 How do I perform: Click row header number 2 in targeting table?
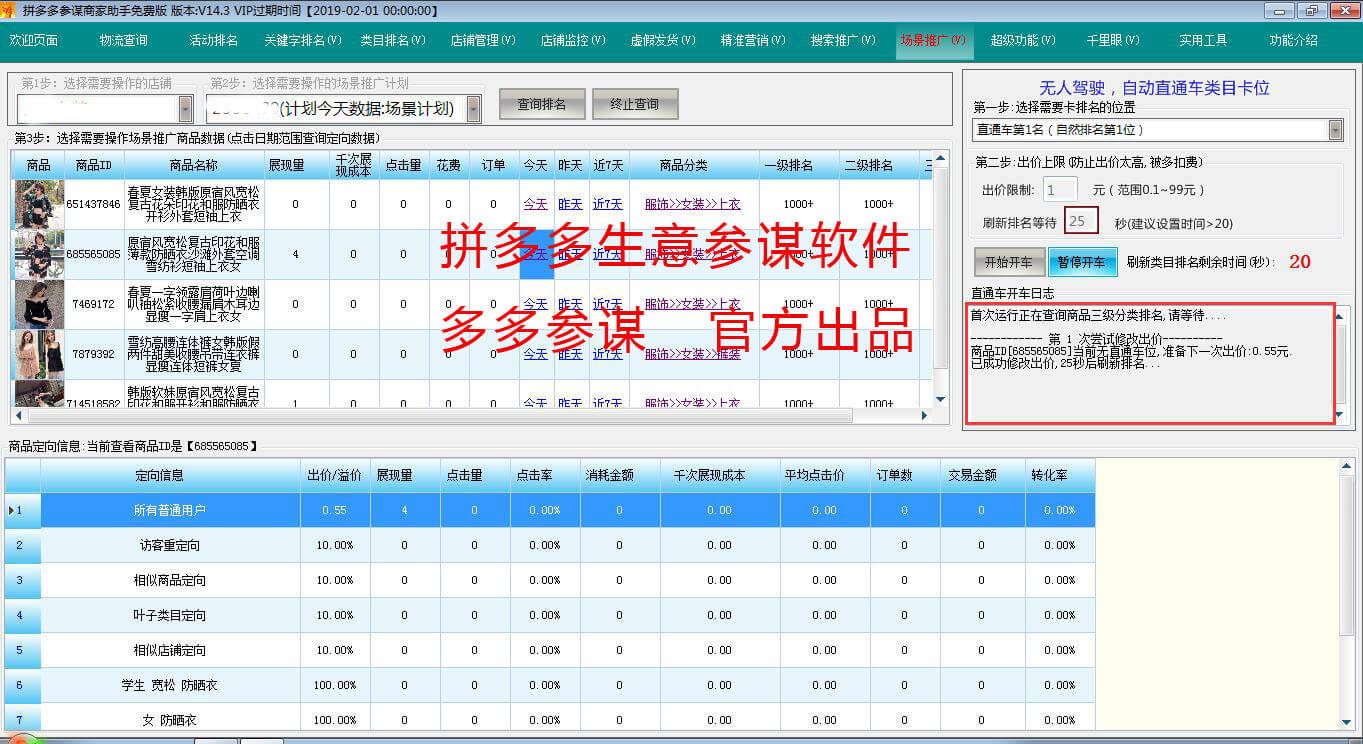(x=22, y=545)
